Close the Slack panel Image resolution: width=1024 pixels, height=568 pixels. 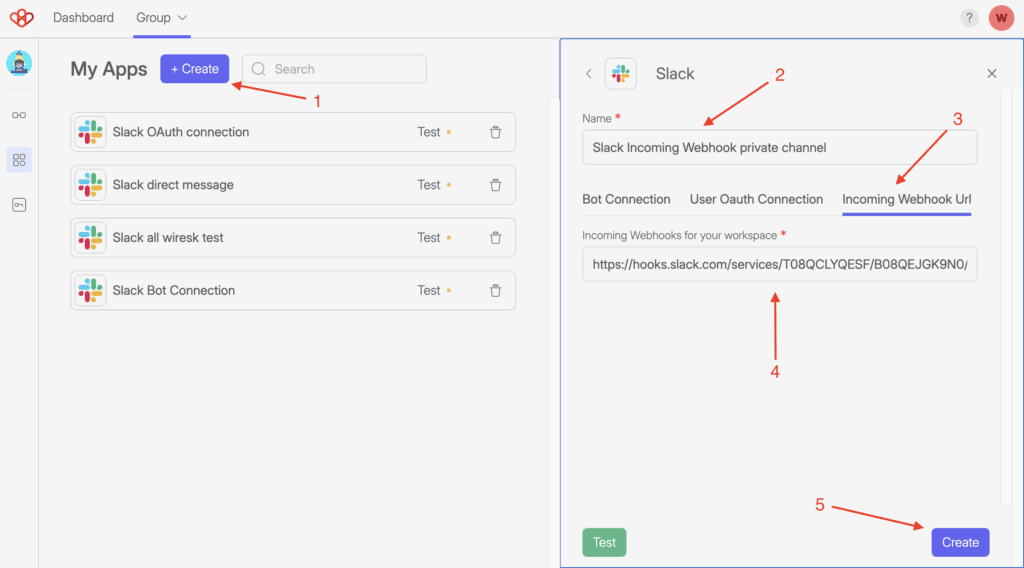point(991,74)
